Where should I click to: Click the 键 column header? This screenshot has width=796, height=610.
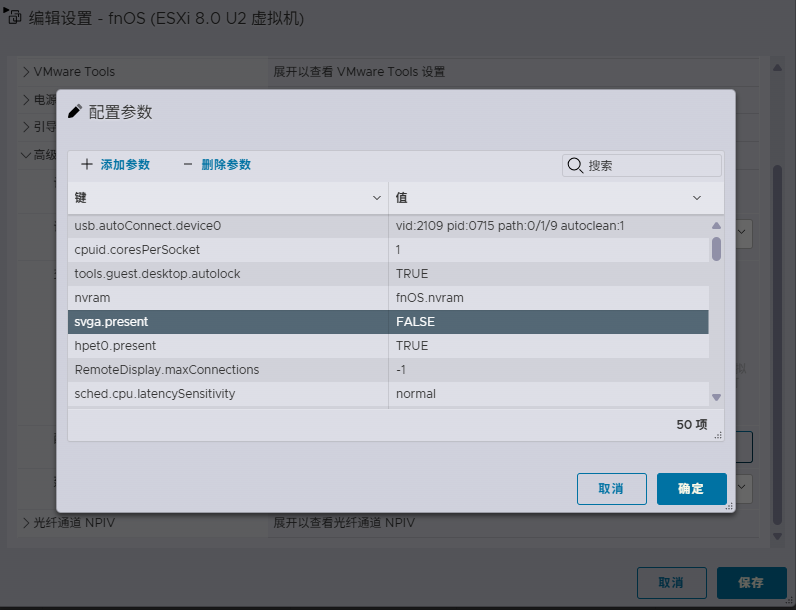[x=228, y=198]
